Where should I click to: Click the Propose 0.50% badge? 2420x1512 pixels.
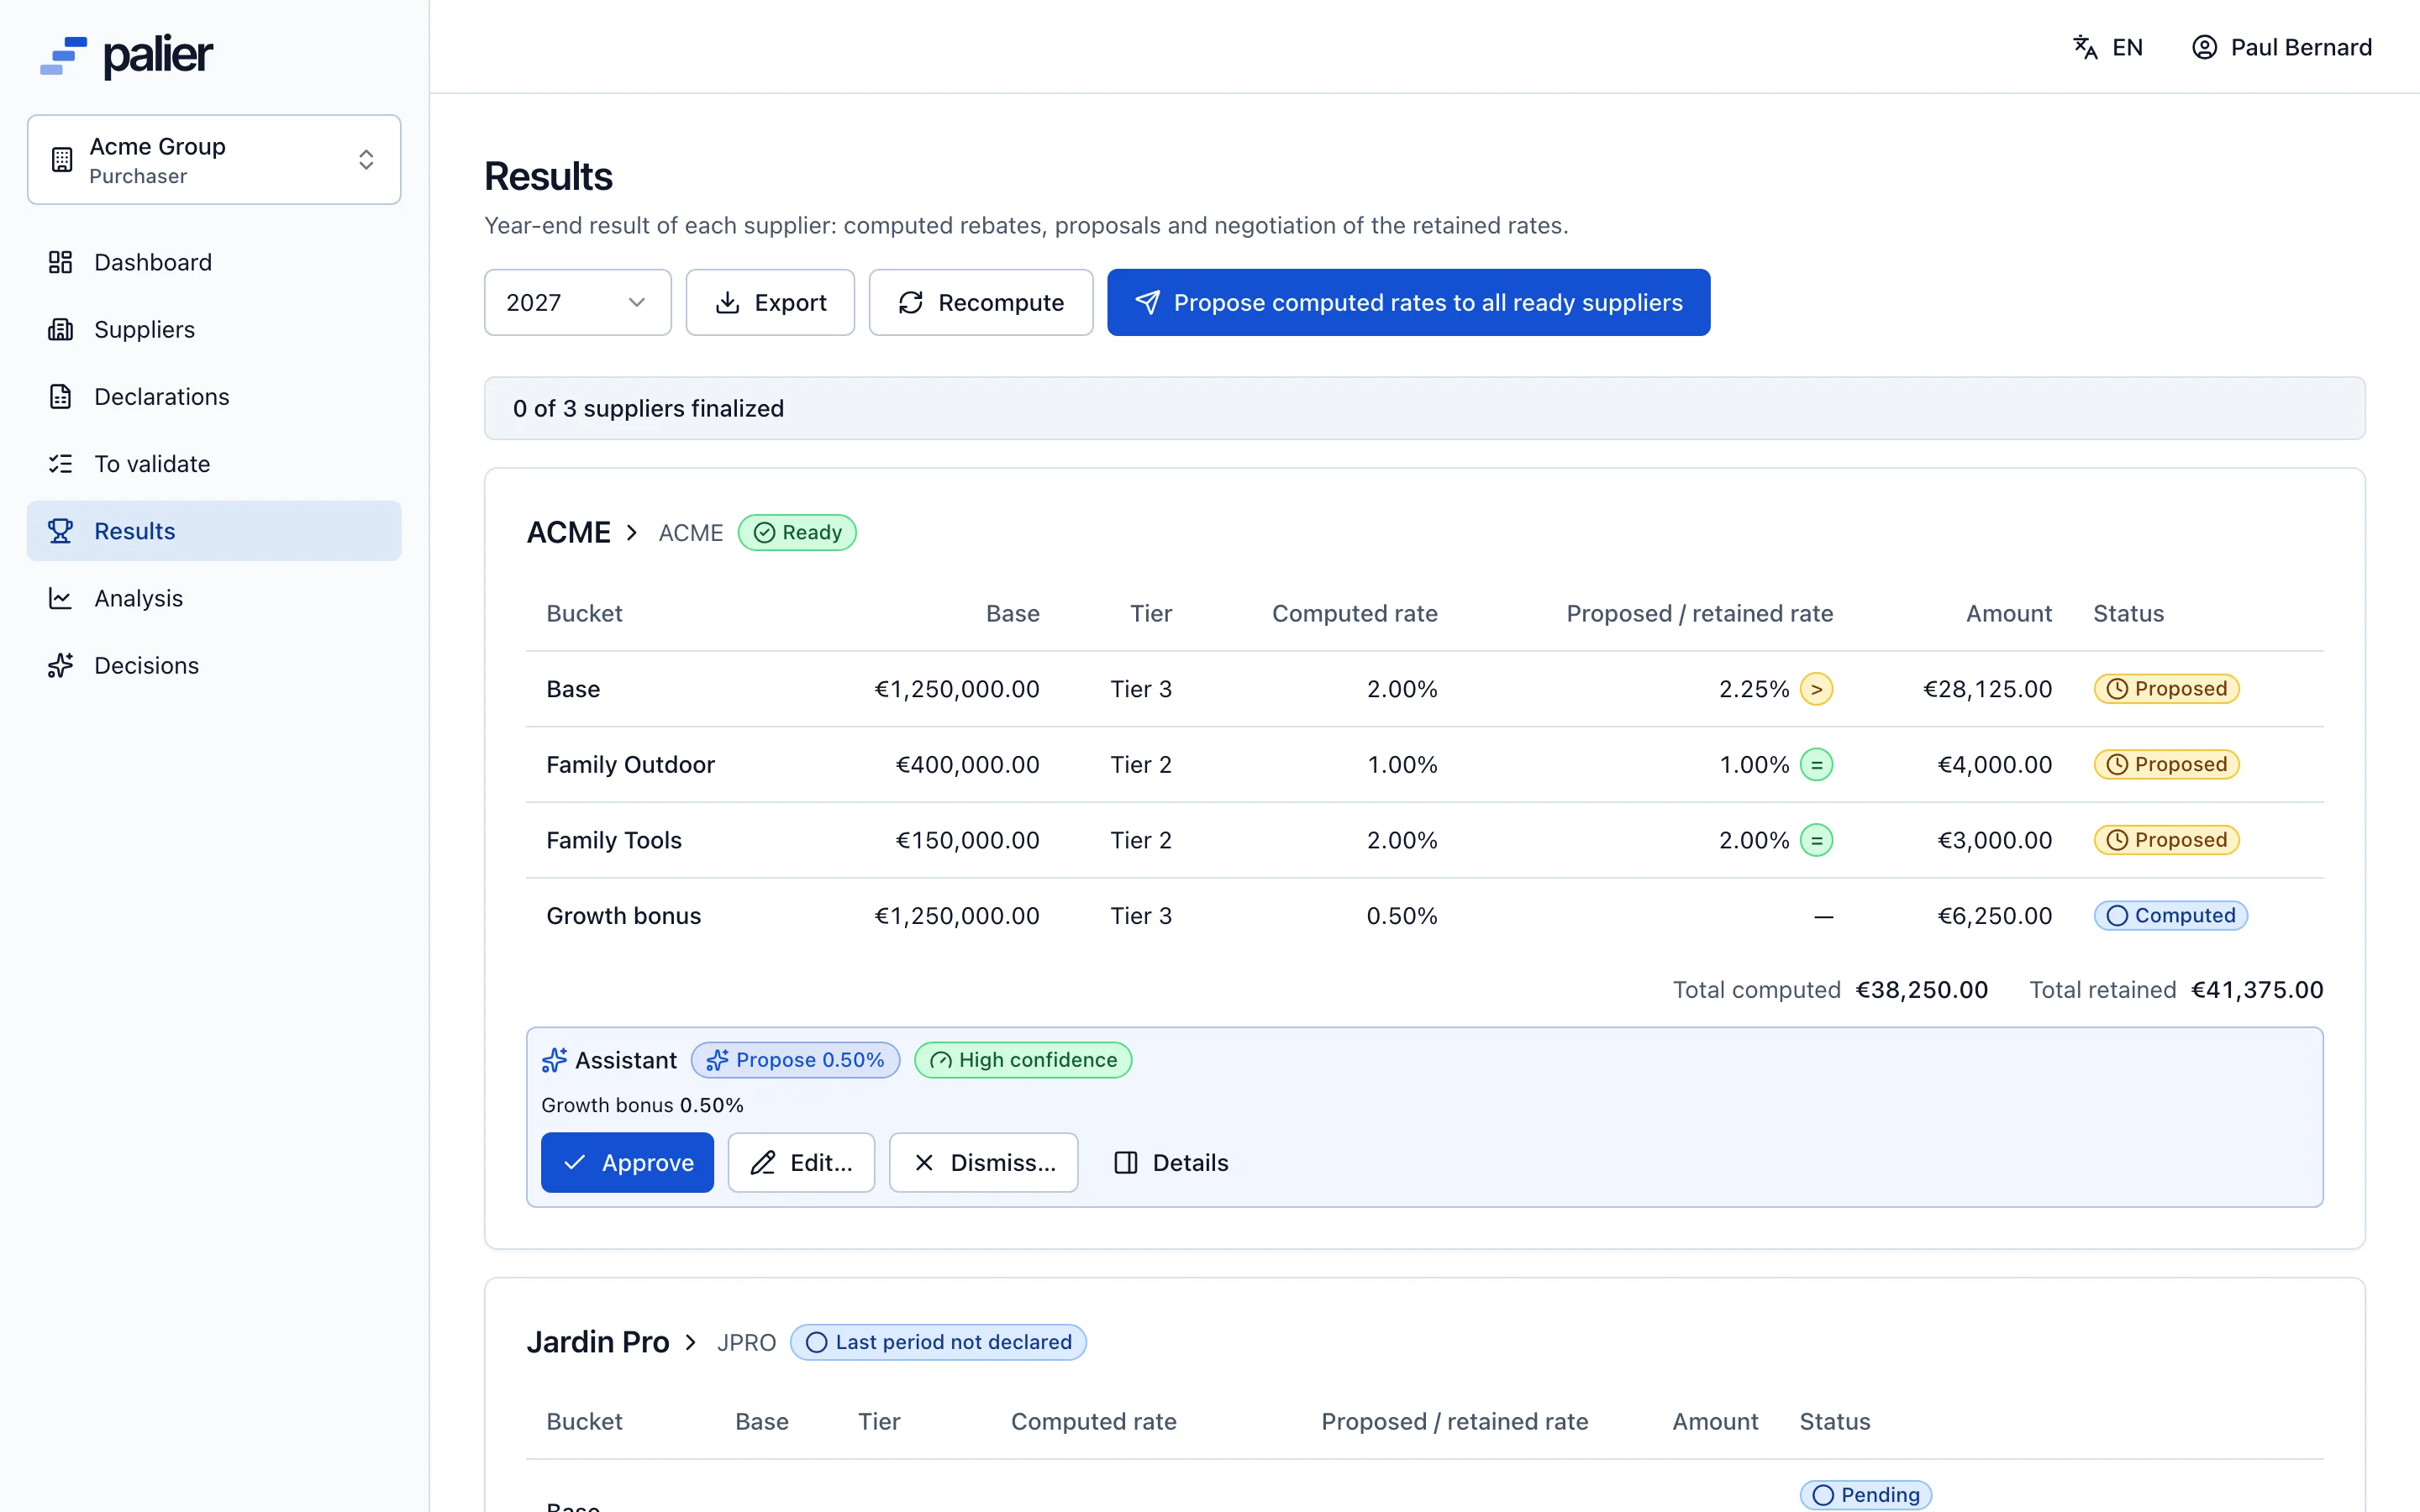pyautogui.click(x=795, y=1060)
